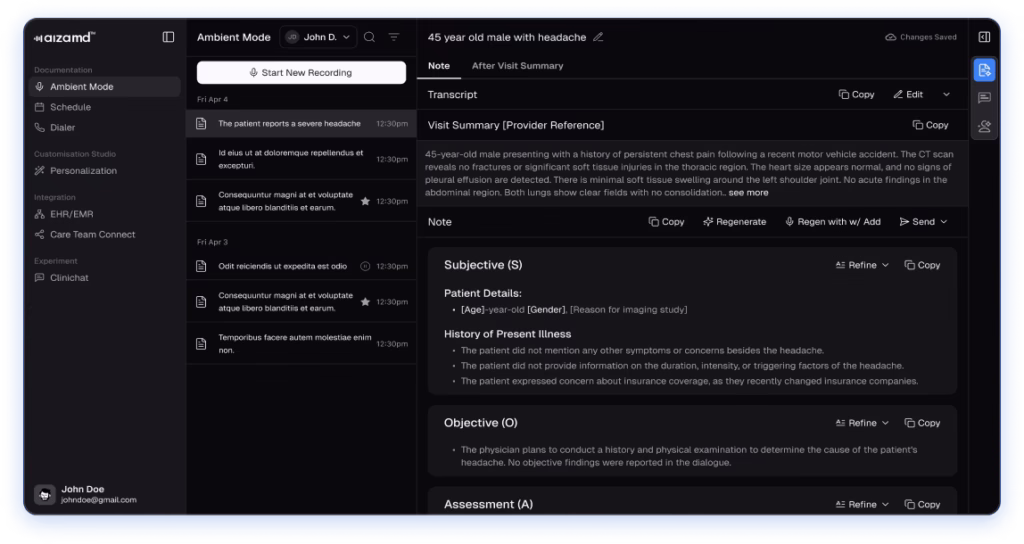Toggle star on Fri Apr 3 Consequuntur recording
The width and height of the screenshot is (1024, 544).
tap(365, 302)
